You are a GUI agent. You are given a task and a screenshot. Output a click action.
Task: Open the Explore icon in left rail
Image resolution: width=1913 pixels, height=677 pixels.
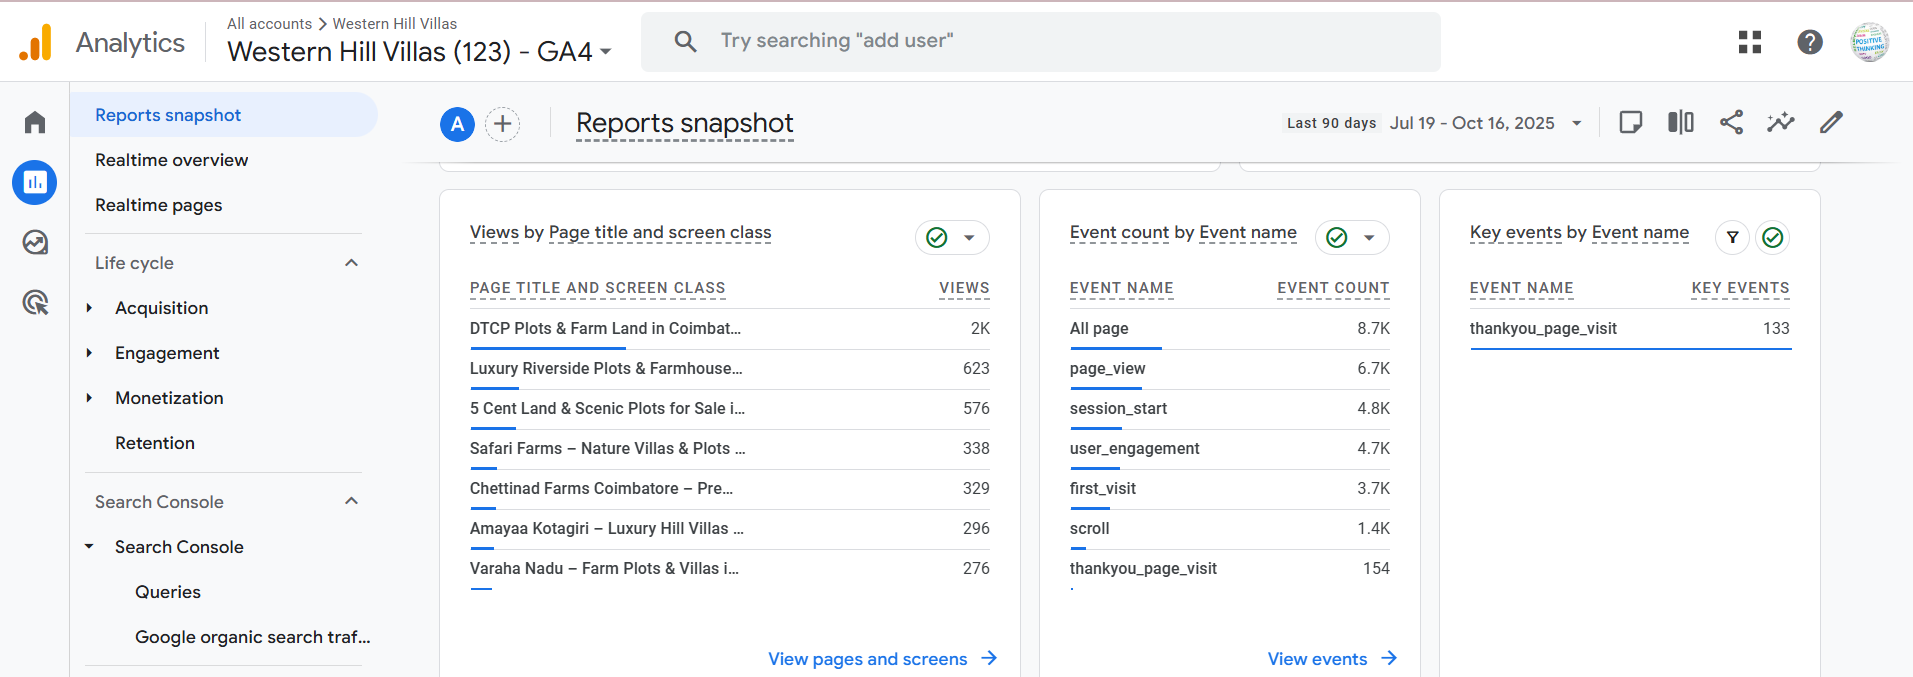(35, 243)
